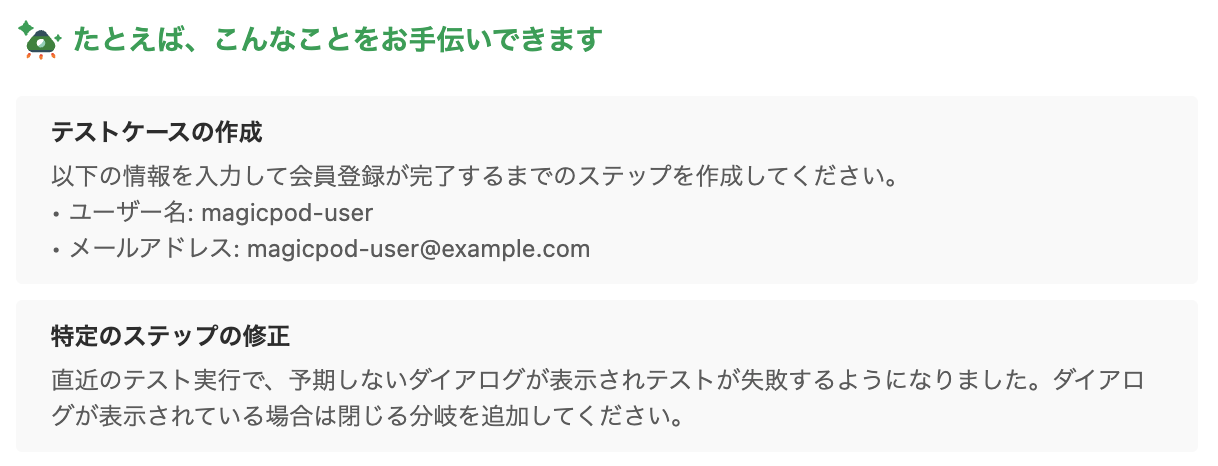This screenshot has height=466, width=1218.
Task: Click the MagicPod rocket mascot icon
Action: (41, 41)
